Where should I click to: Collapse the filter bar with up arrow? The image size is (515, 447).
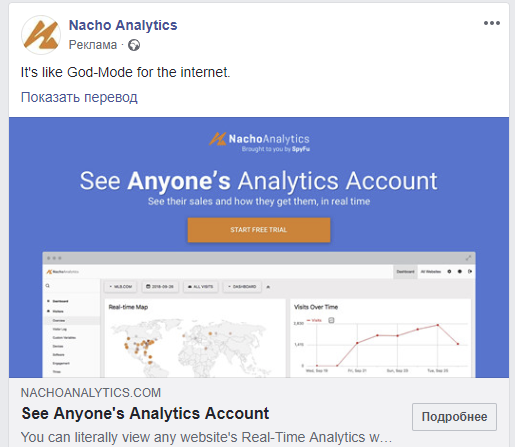click(x=268, y=287)
